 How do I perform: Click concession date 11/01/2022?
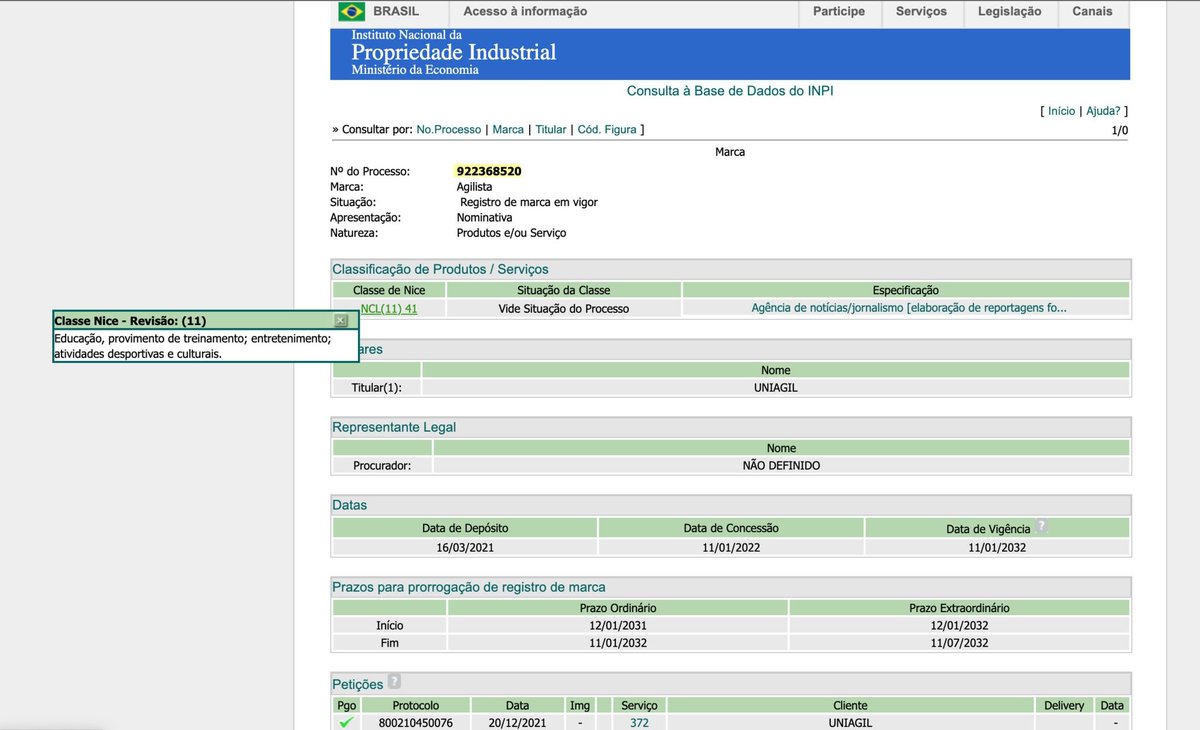coord(731,547)
